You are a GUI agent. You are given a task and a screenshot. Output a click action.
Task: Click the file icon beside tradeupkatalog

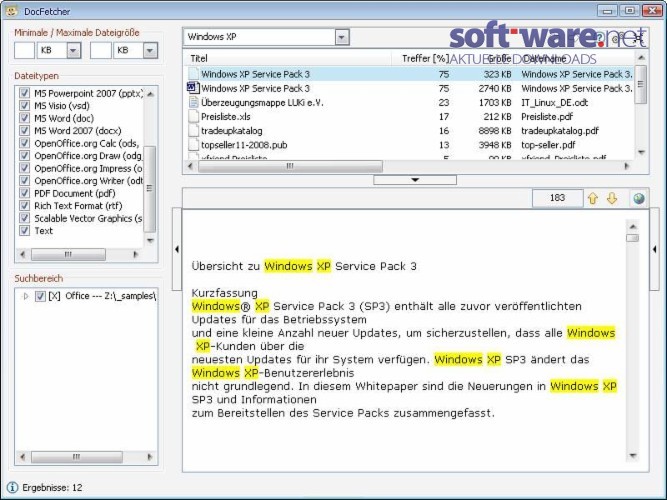(x=193, y=130)
